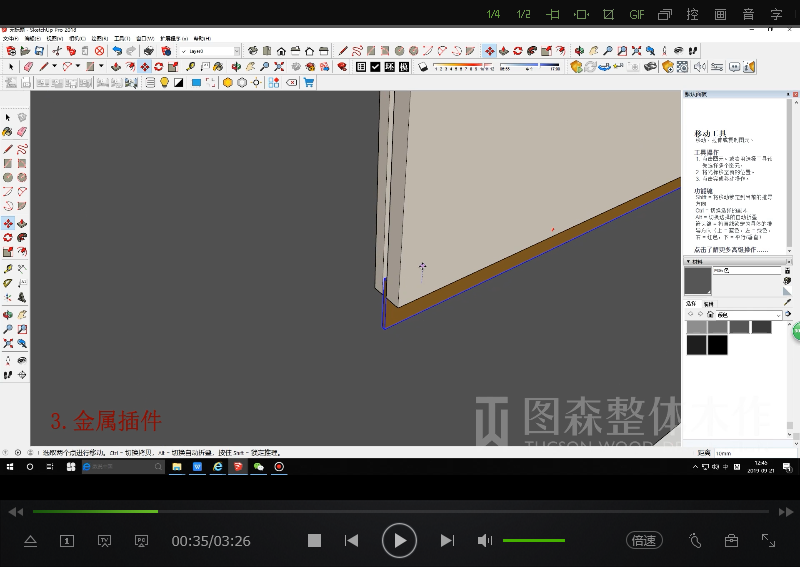Open the materials library dropdown in tray
Viewport: 800px width, 567px height.
click(778, 315)
